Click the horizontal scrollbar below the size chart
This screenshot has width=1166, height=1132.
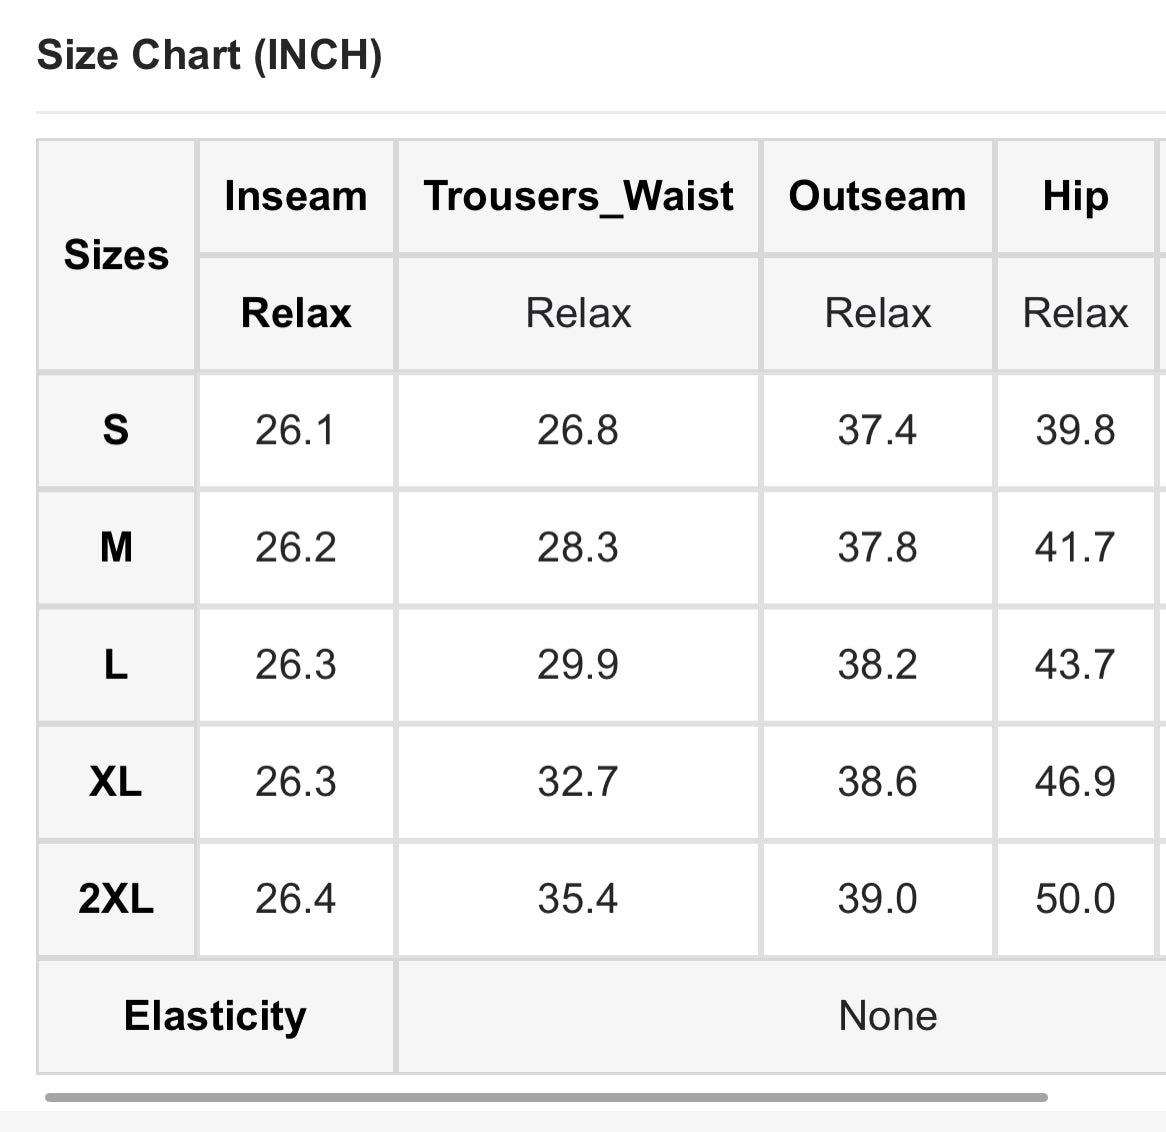546,1097
